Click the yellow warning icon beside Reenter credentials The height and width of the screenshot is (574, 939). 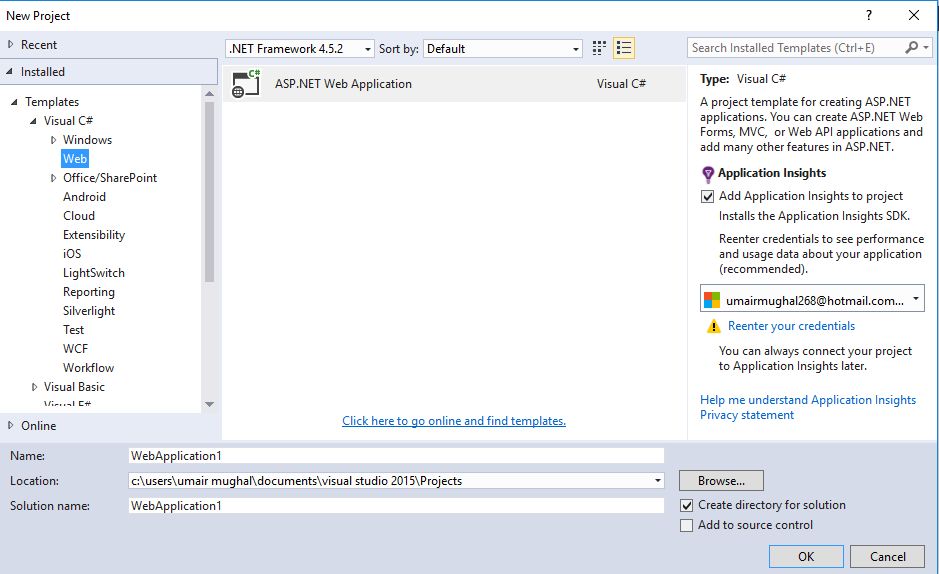(714, 326)
